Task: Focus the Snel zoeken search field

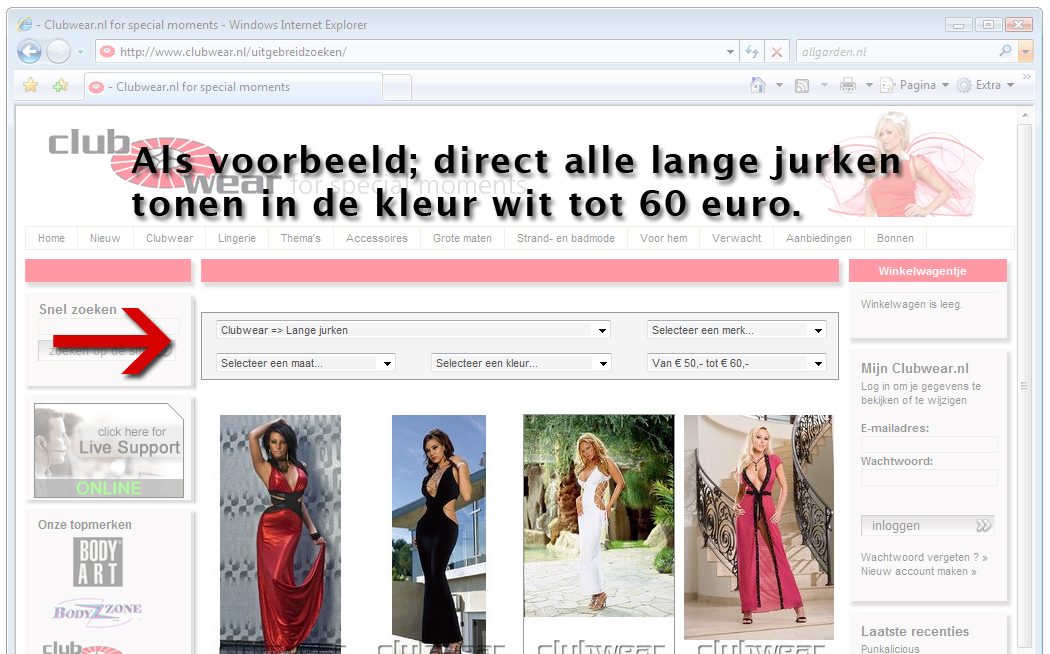Action: pos(108,327)
